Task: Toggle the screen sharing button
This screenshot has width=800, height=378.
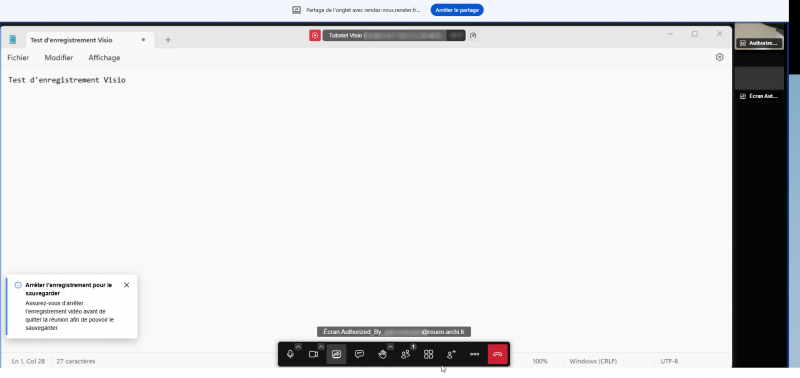Action: click(336, 354)
